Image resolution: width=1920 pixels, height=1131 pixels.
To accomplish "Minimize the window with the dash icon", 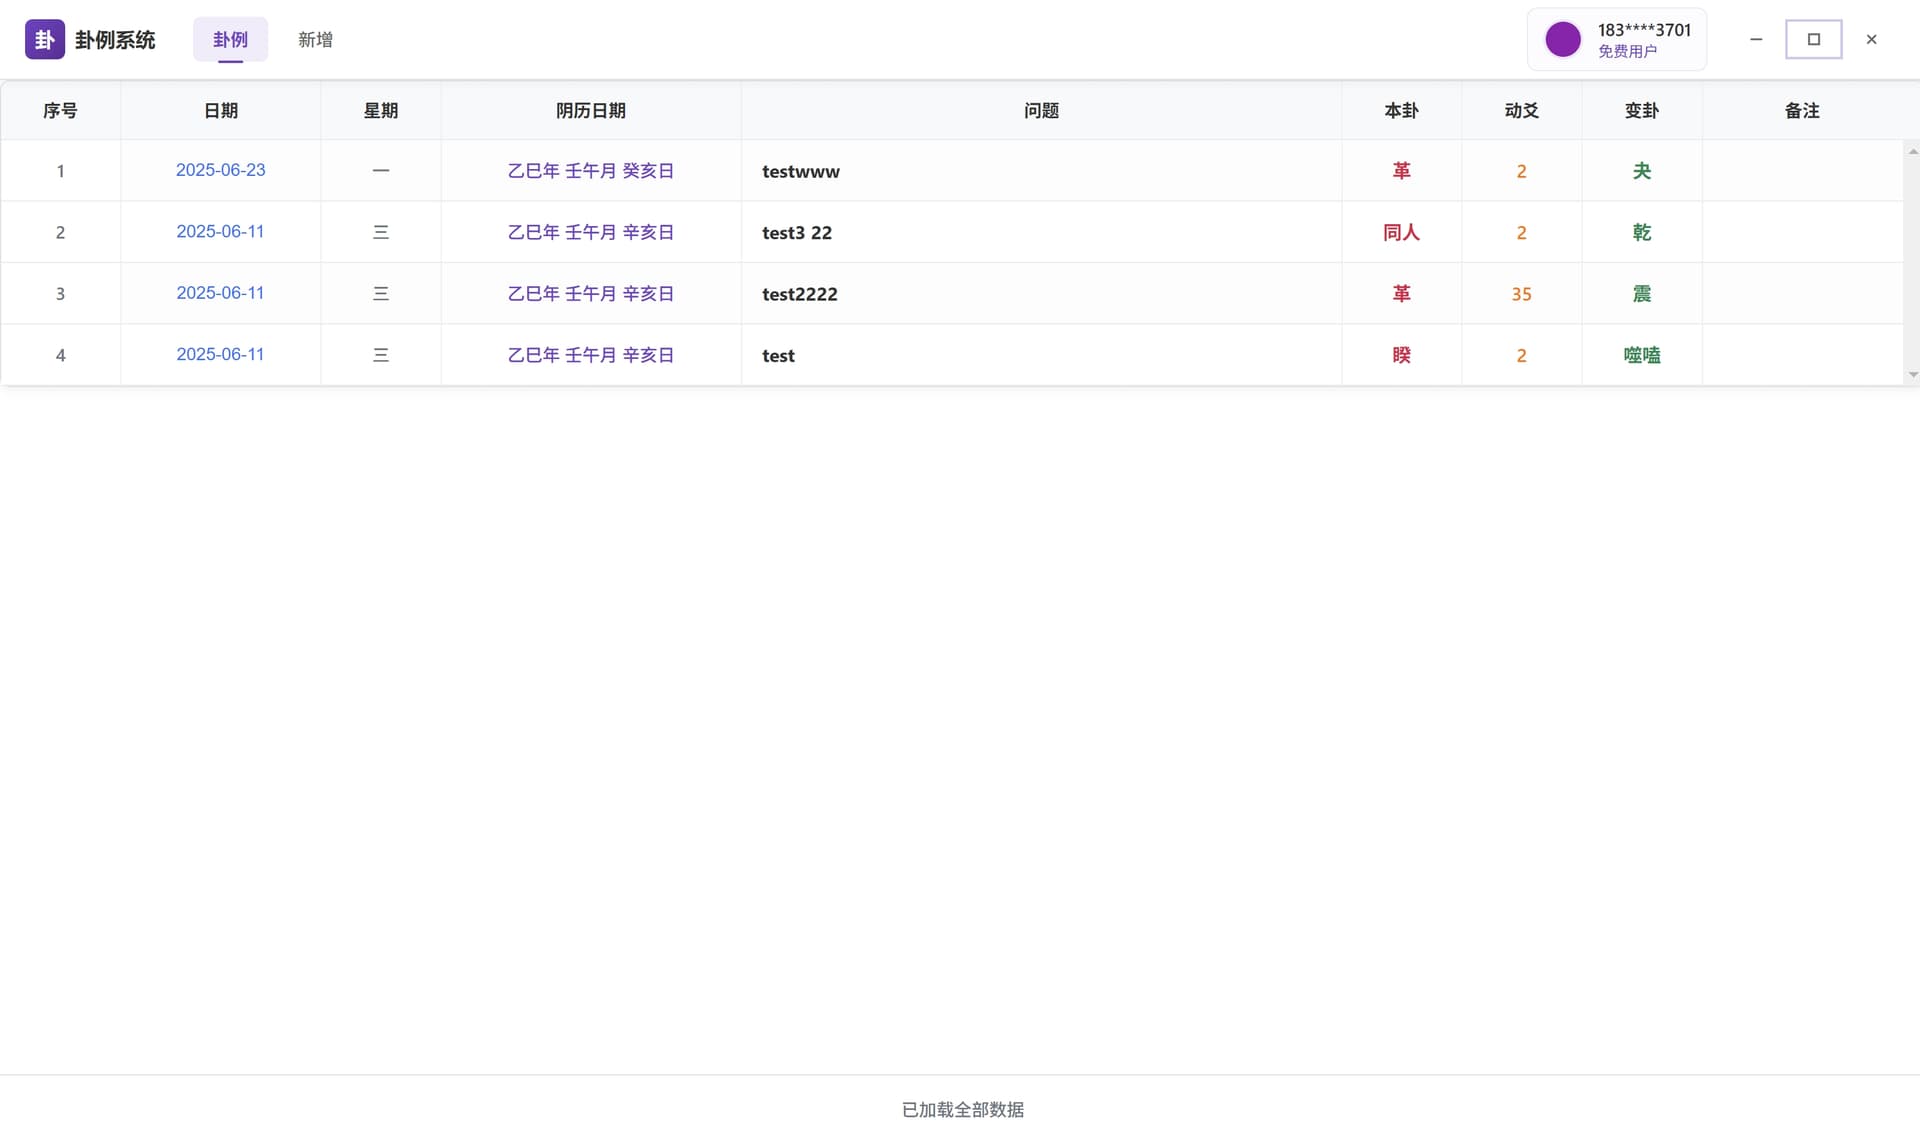I will [1755, 39].
